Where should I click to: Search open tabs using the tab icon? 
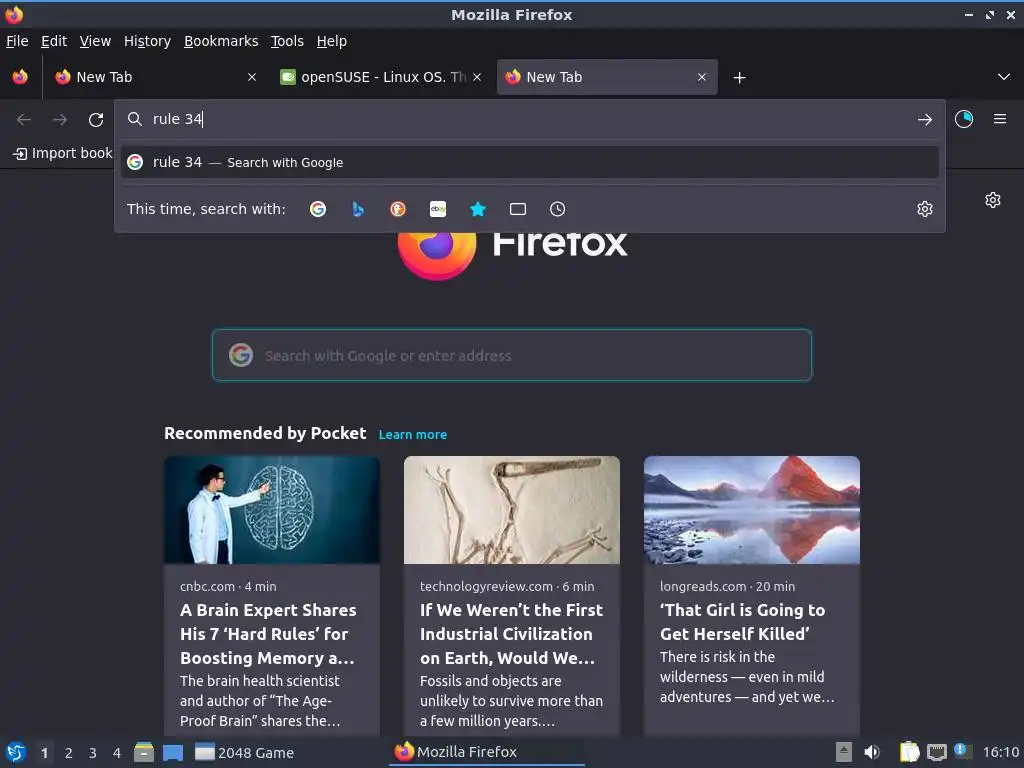[x=518, y=209]
